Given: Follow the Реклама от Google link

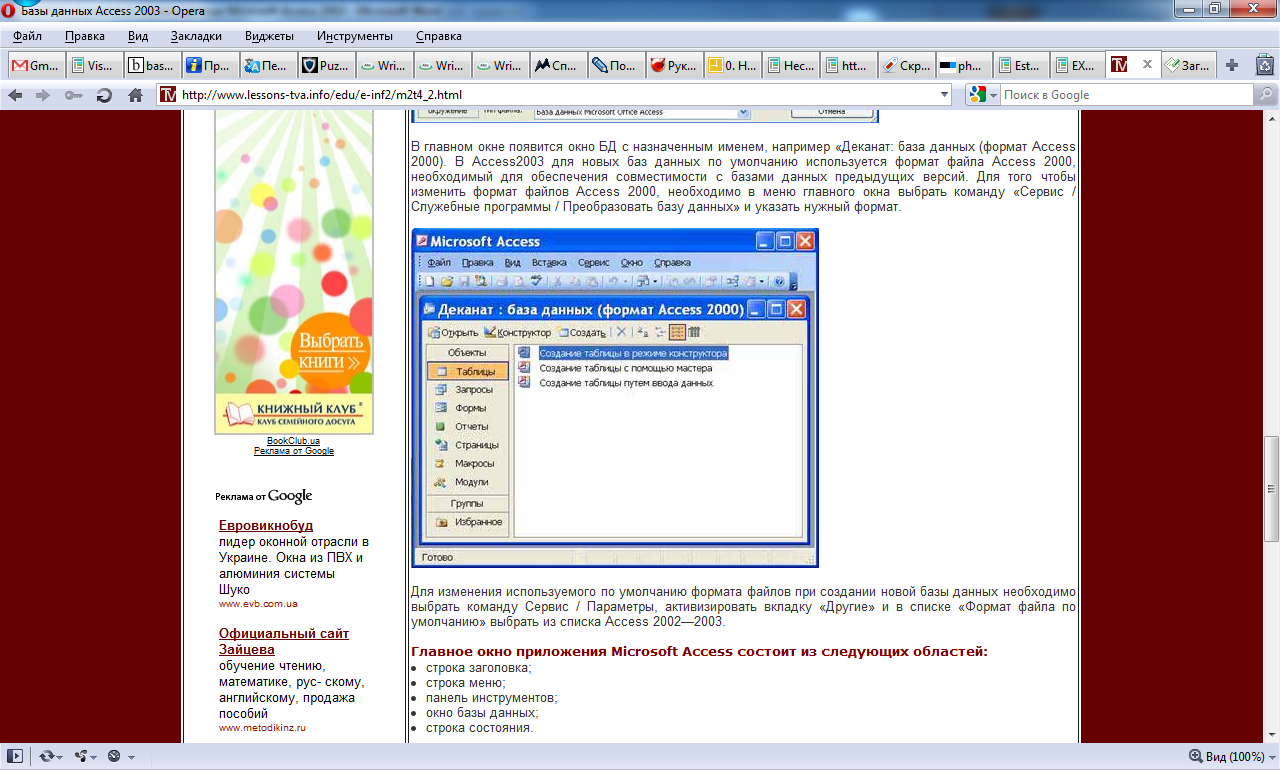Looking at the screenshot, I should pyautogui.click(x=293, y=451).
